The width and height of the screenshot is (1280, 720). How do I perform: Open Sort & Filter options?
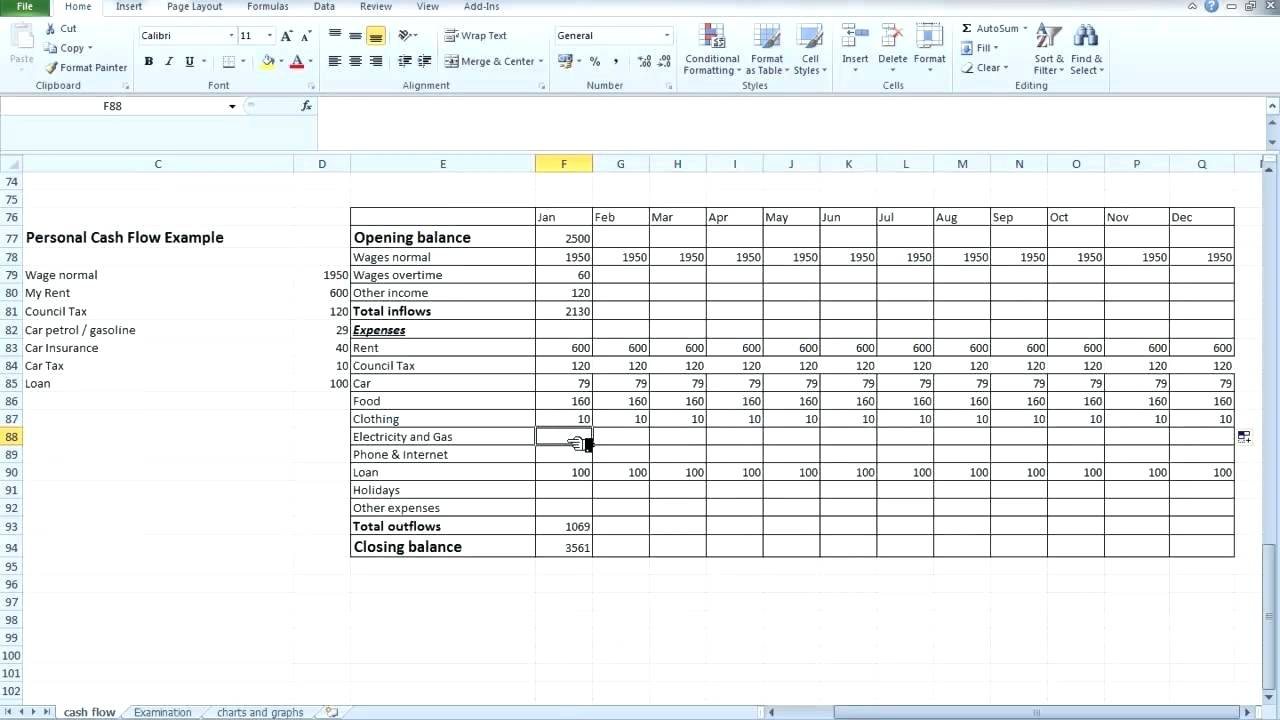(1047, 50)
